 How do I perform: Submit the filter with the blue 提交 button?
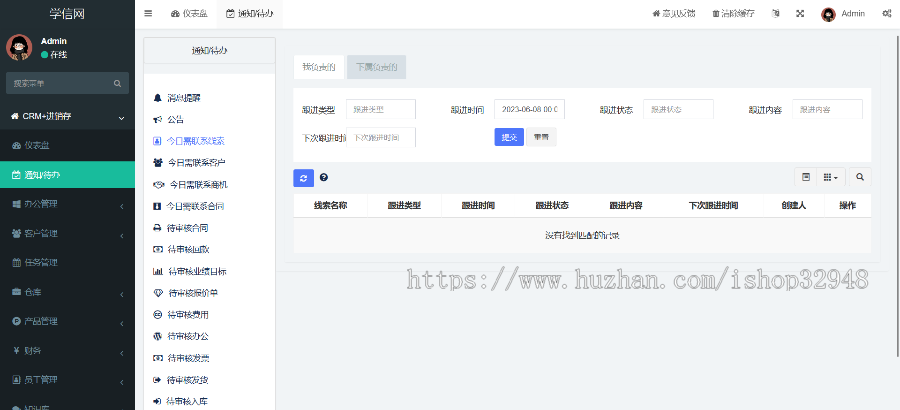coord(509,137)
